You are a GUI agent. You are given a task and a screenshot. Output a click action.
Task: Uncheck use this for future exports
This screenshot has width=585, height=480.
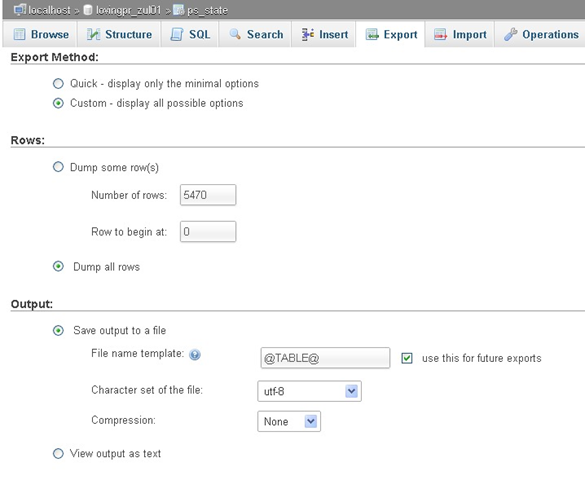point(407,358)
